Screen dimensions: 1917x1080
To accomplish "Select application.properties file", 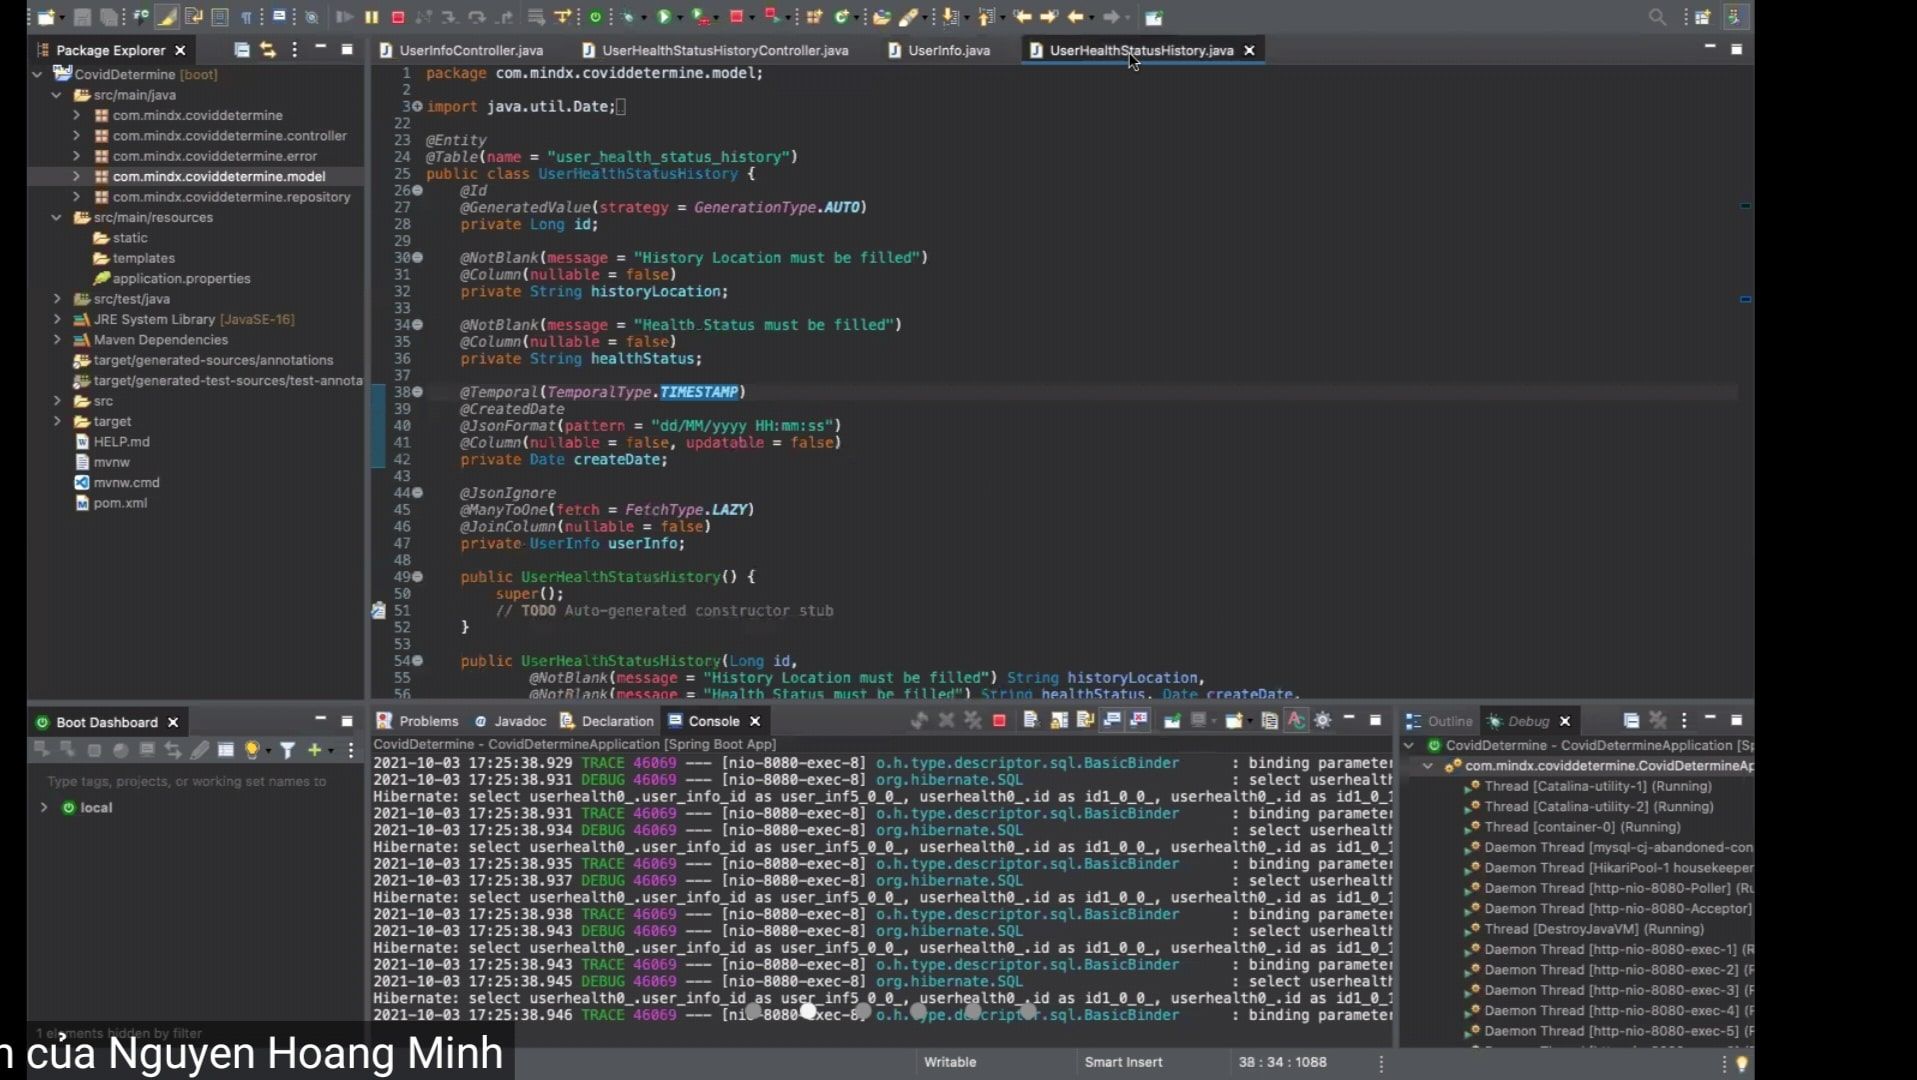I will click(181, 279).
